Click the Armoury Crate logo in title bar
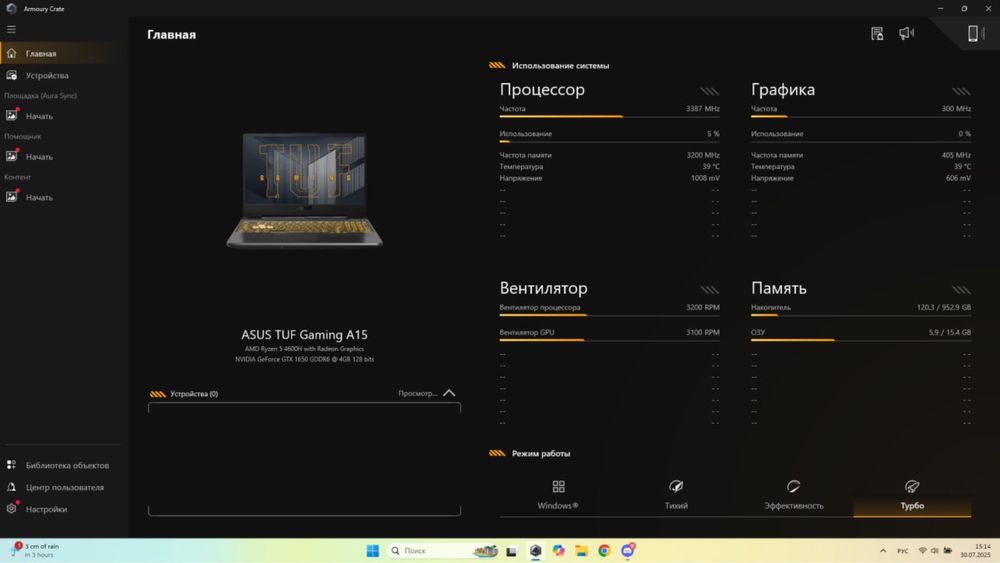The image size is (1000, 563). coord(11,8)
